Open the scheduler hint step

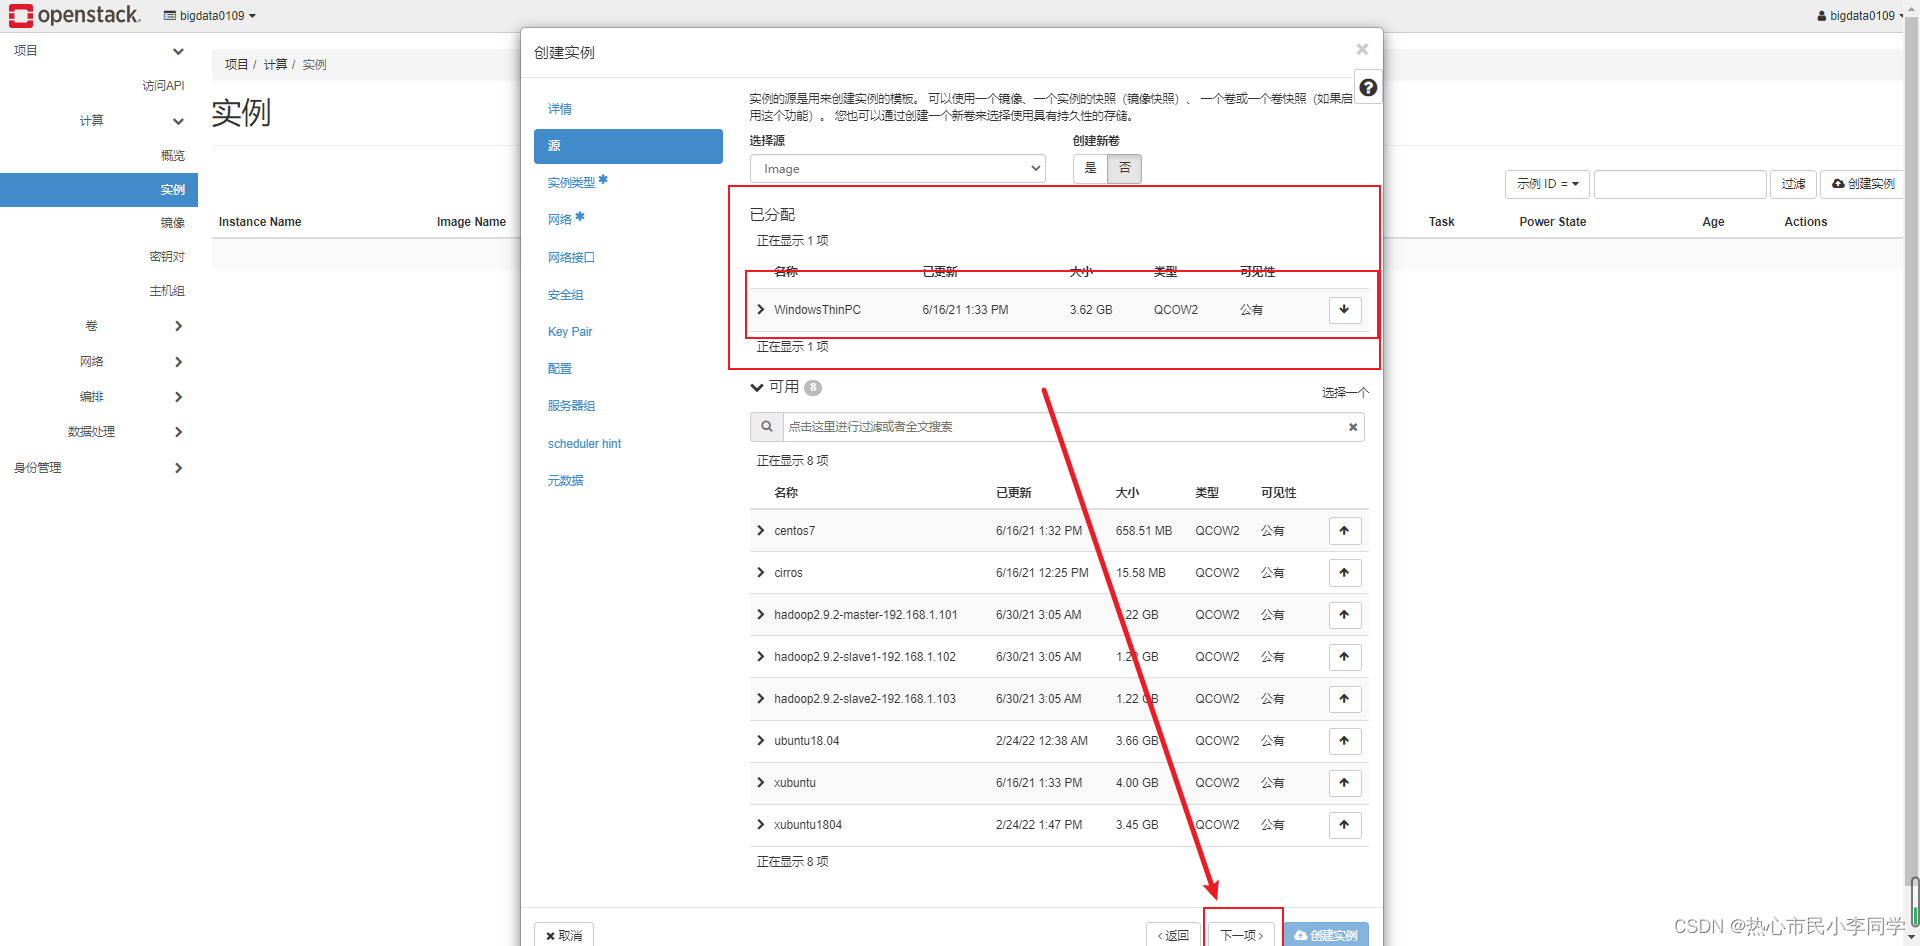coord(584,444)
